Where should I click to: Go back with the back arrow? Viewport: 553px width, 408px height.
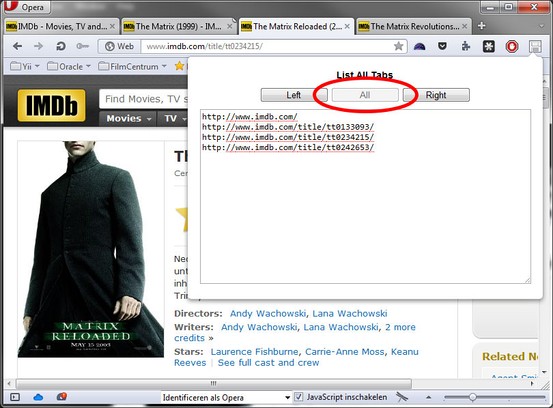click(17, 46)
